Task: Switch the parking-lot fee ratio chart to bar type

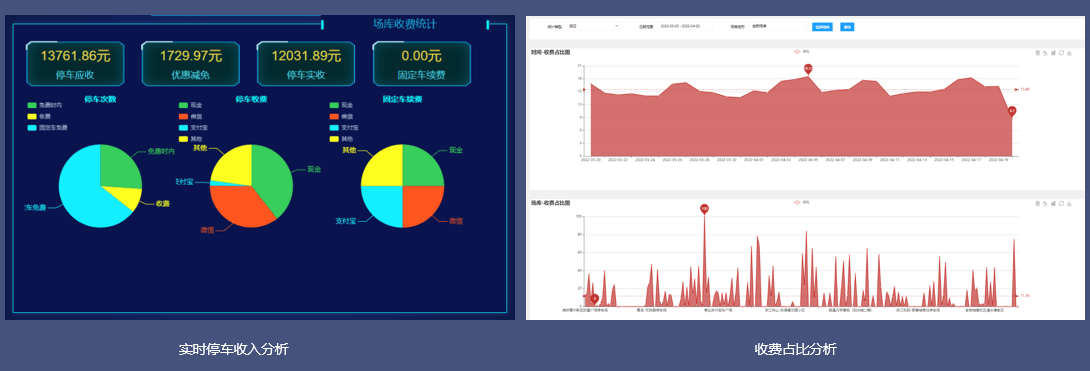Action: tap(1053, 203)
